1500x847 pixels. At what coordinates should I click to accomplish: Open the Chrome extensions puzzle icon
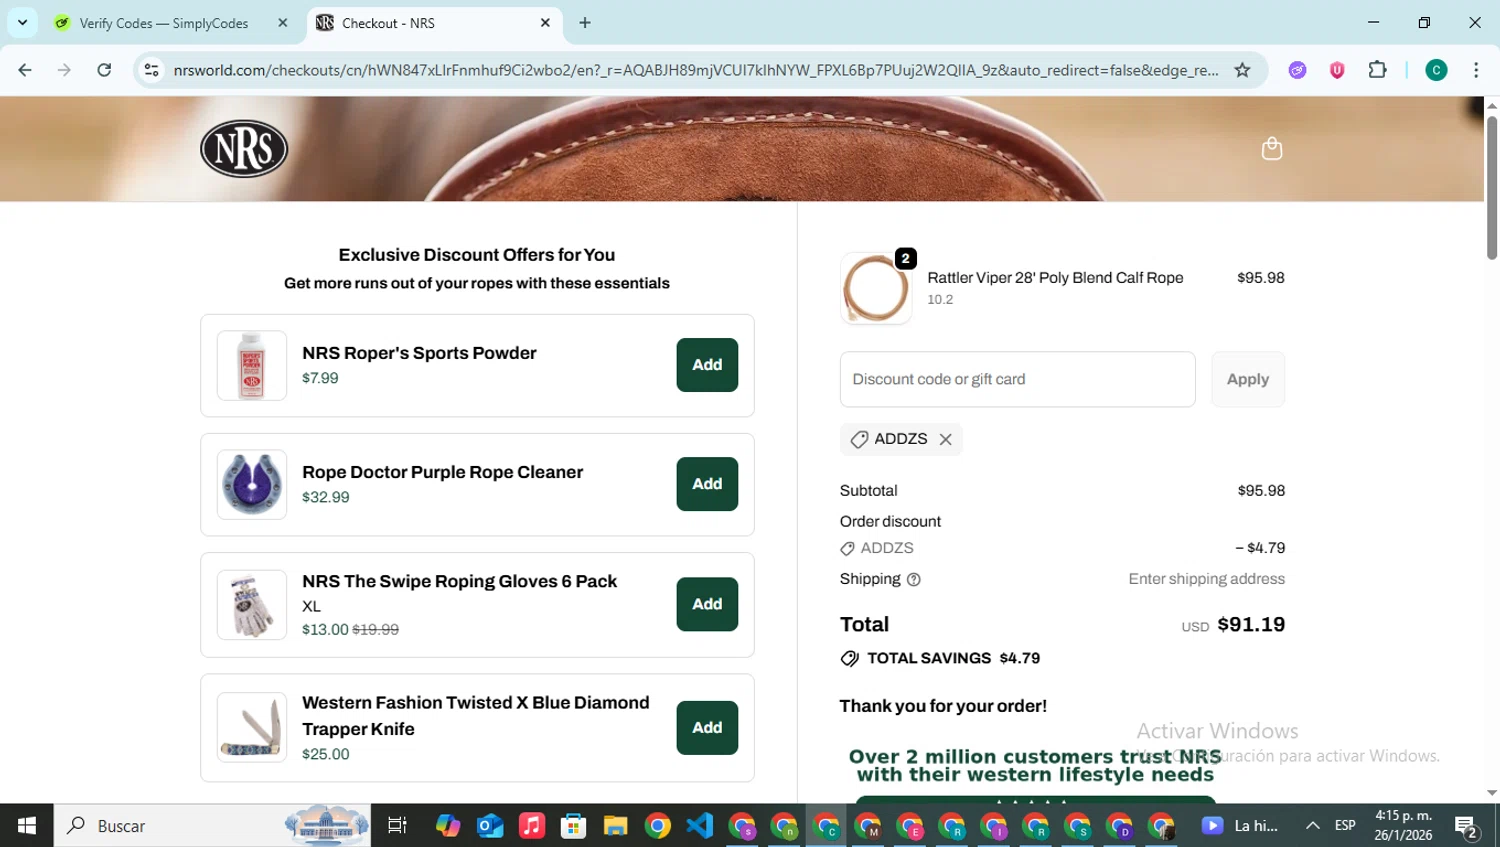point(1377,70)
